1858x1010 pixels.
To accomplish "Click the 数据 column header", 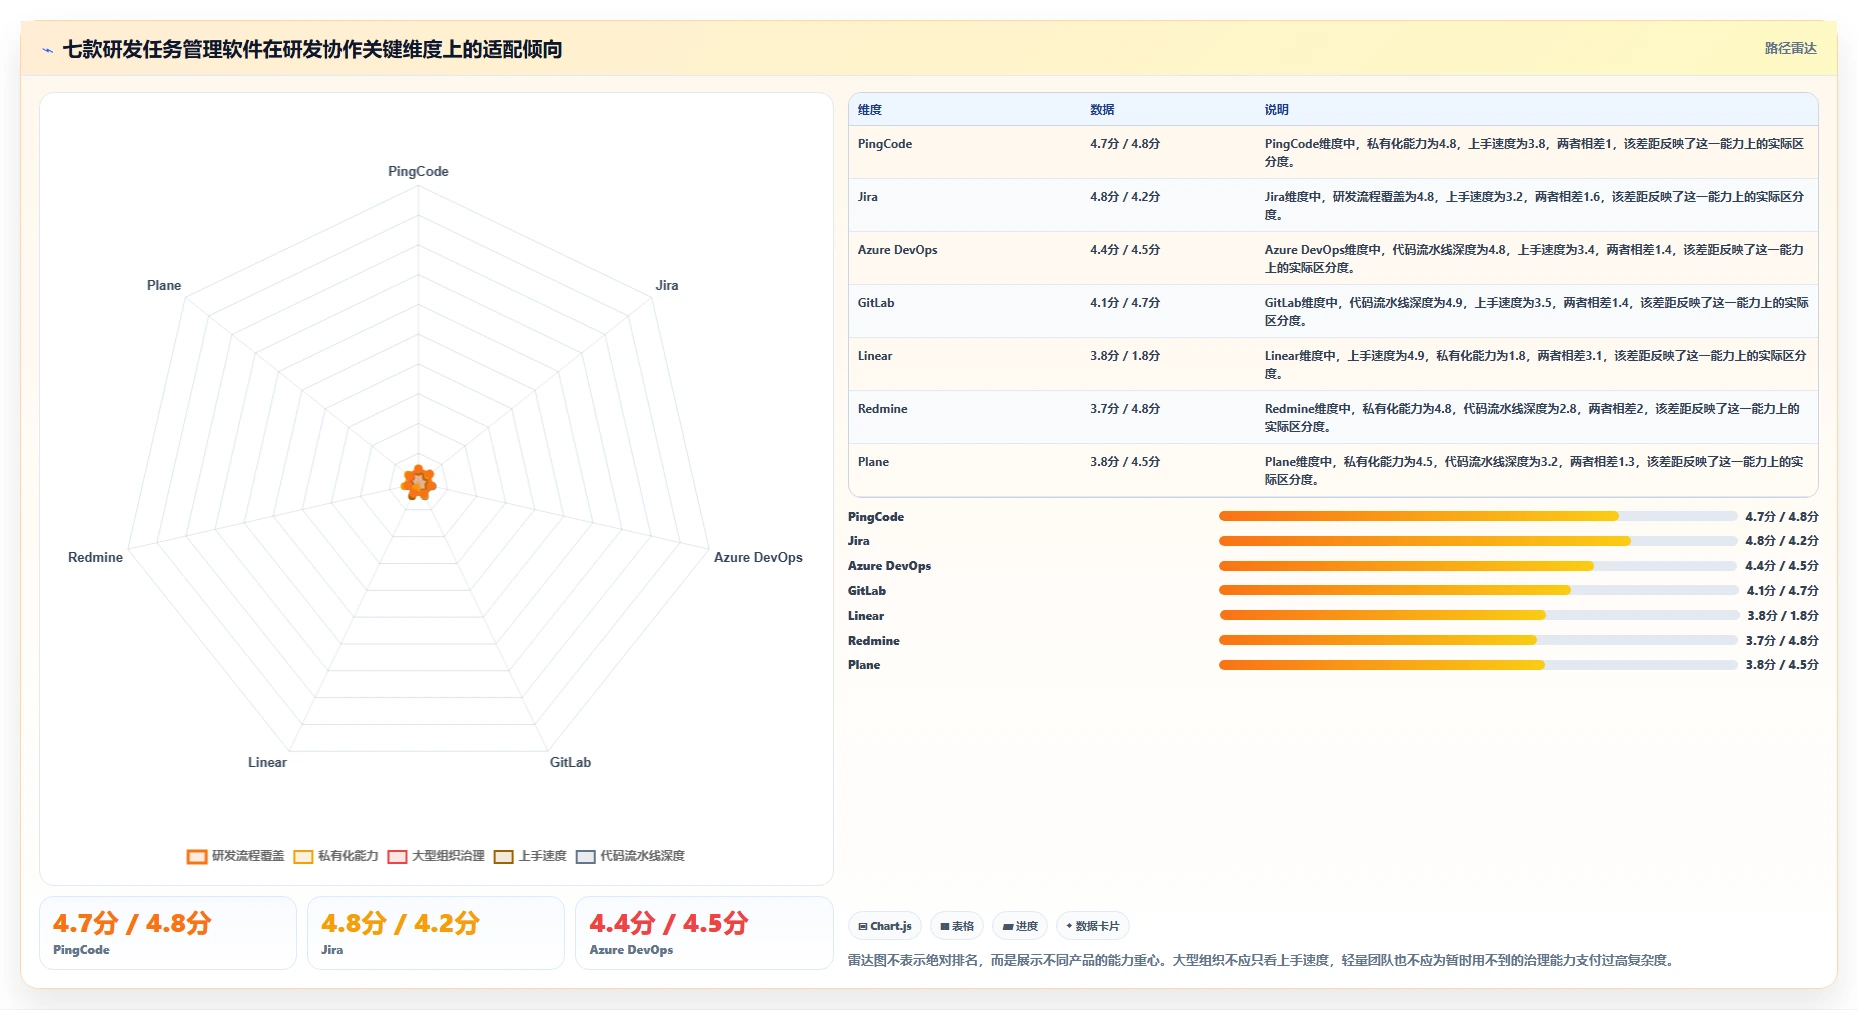I will tap(1102, 110).
